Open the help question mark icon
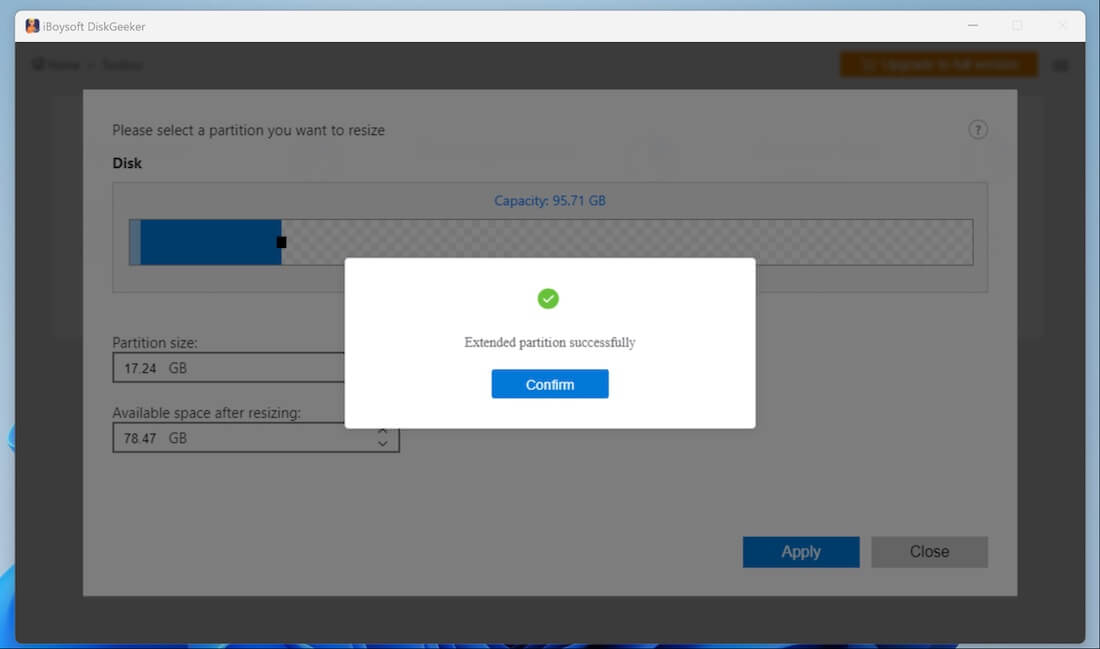The width and height of the screenshot is (1100, 649). pos(978,130)
